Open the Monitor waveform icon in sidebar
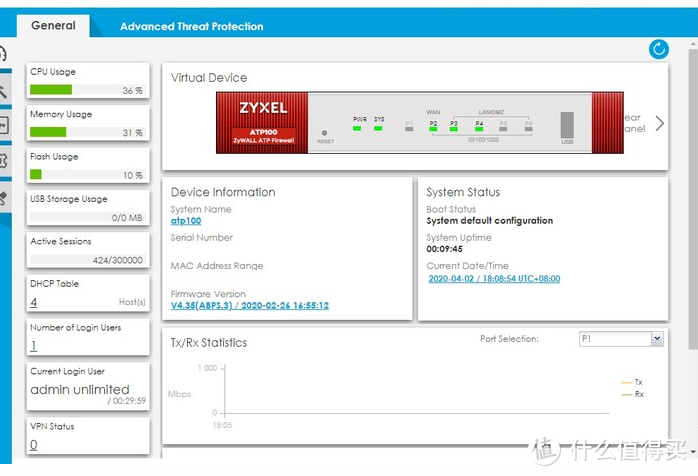The width and height of the screenshot is (698, 476). [x=3, y=125]
